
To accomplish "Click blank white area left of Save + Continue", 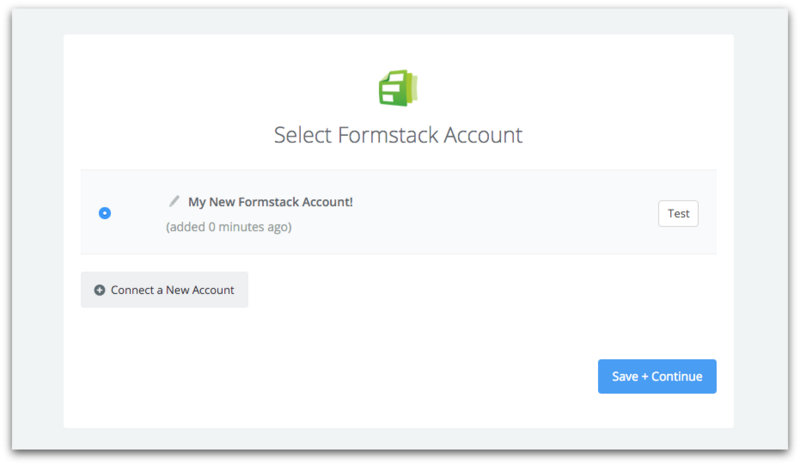I will pos(400,377).
